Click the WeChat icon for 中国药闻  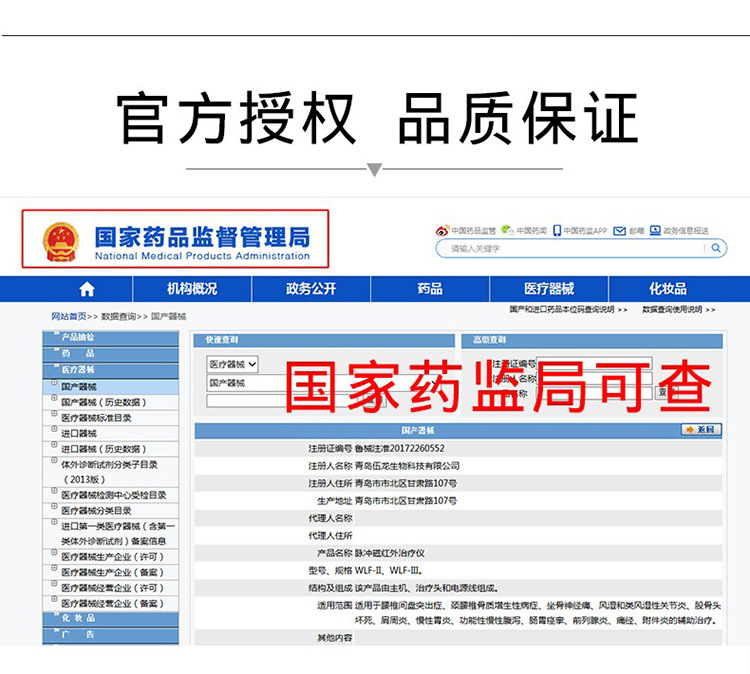(x=507, y=230)
